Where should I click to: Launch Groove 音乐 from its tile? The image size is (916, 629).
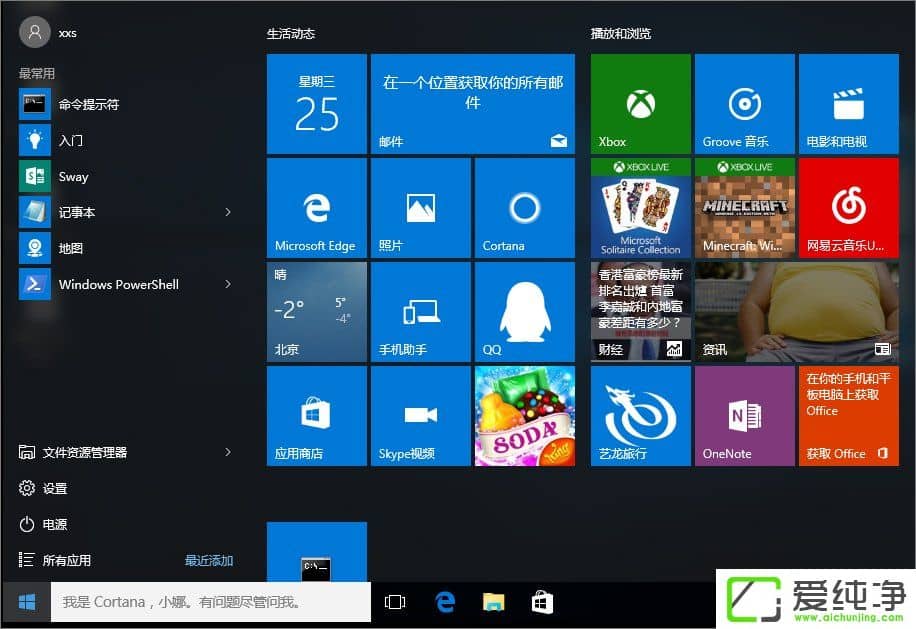(744, 104)
